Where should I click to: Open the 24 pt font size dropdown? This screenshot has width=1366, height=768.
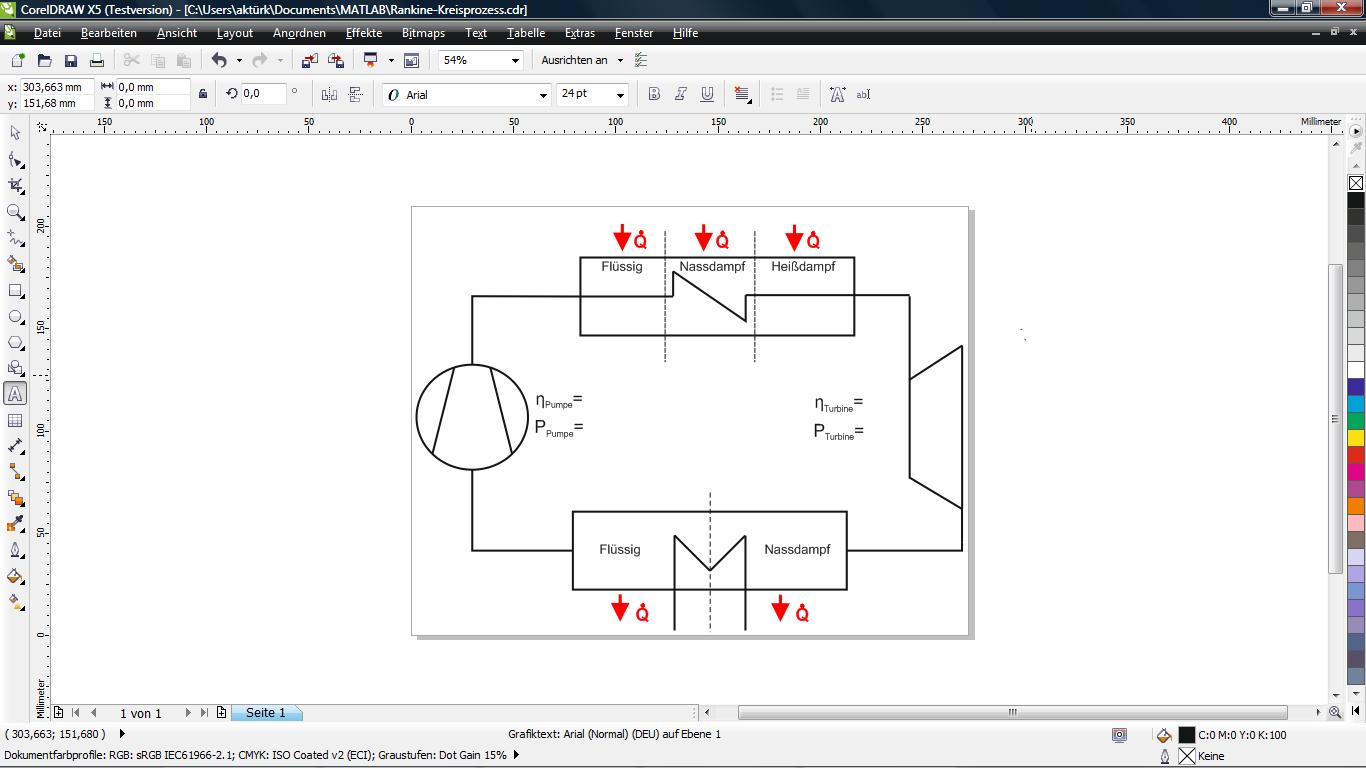click(620, 95)
